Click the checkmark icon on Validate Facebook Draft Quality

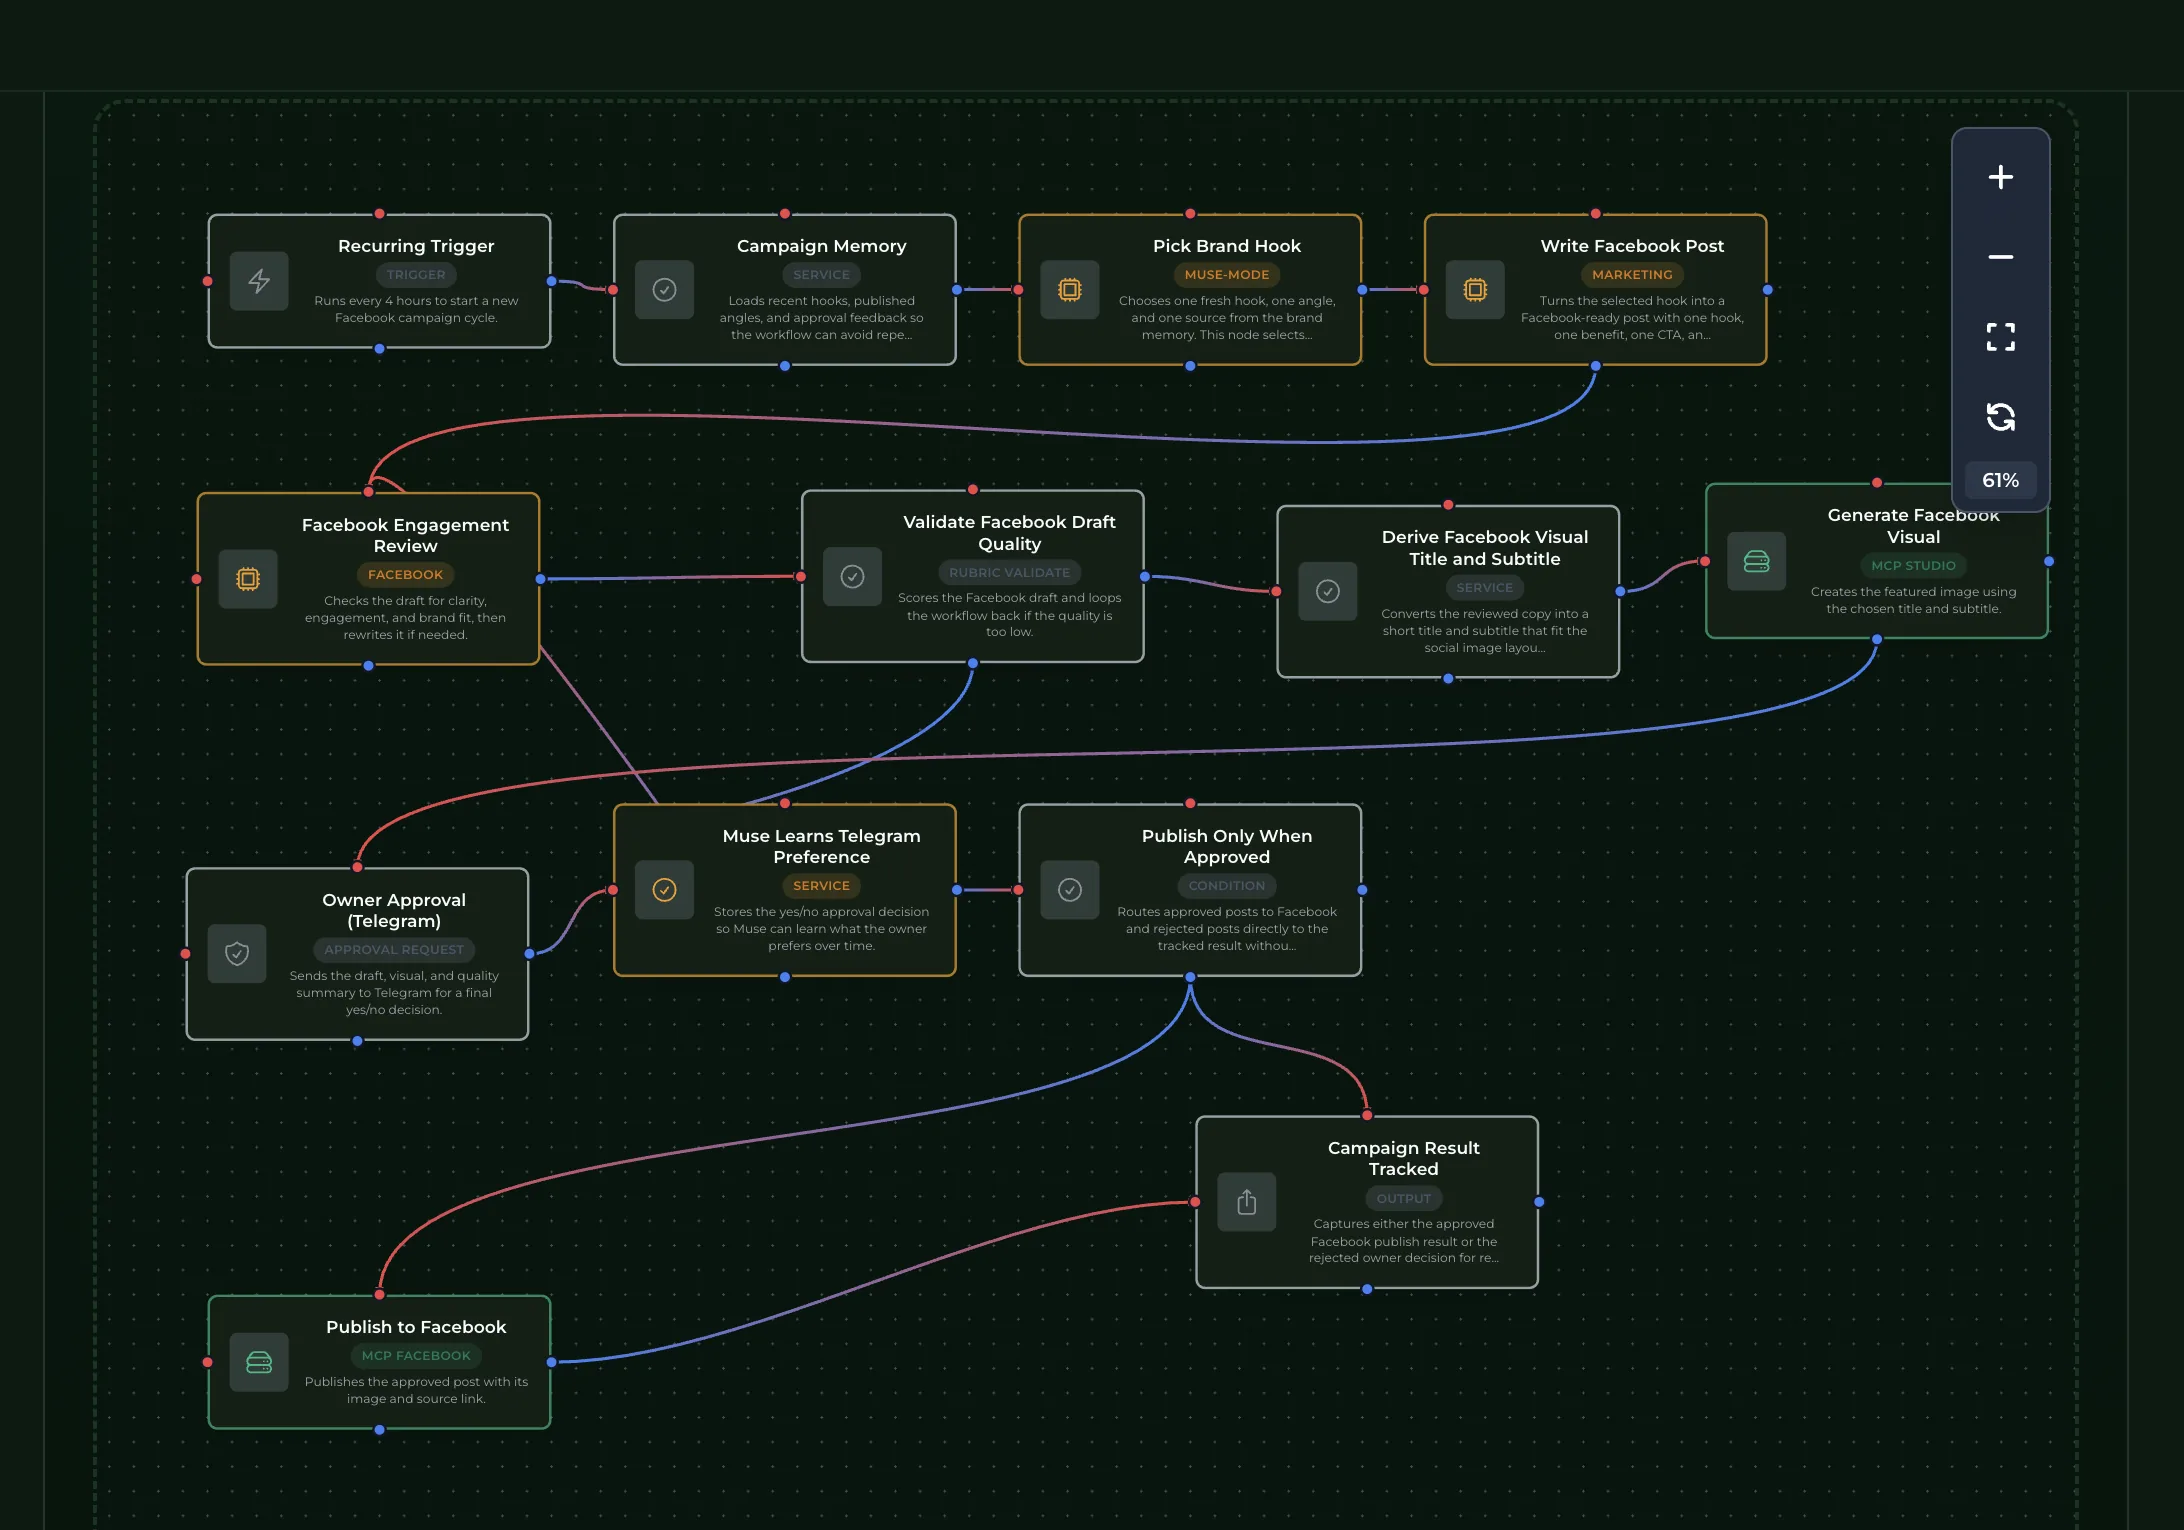852,576
